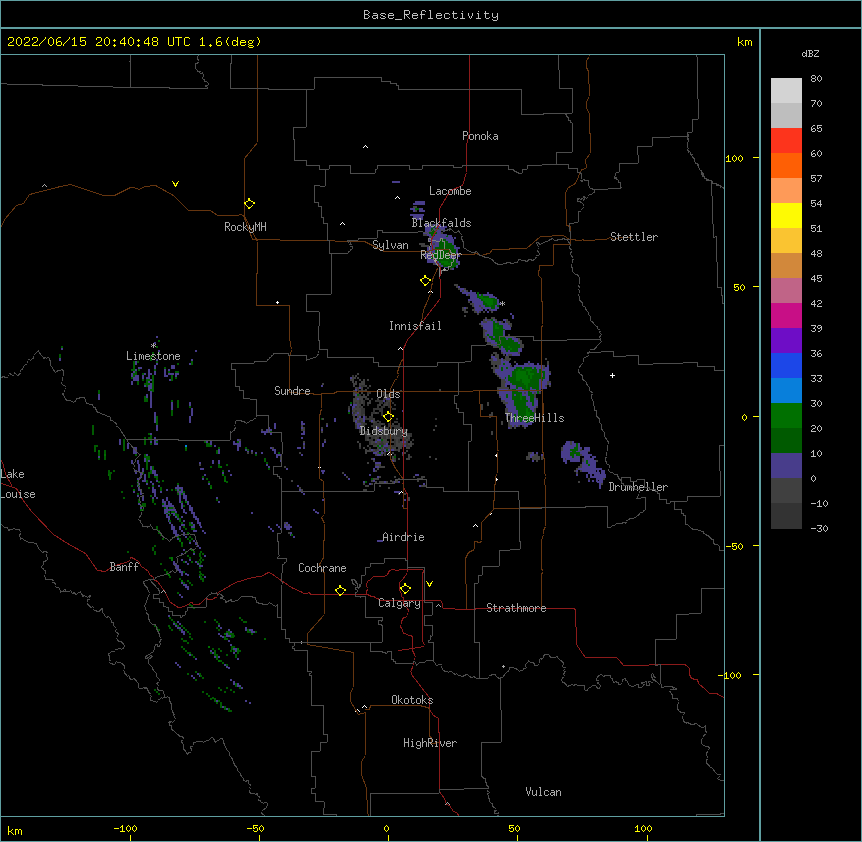Click the Strathmore label
Image resolution: width=862 pixels, height=842 pixels.
516,608
